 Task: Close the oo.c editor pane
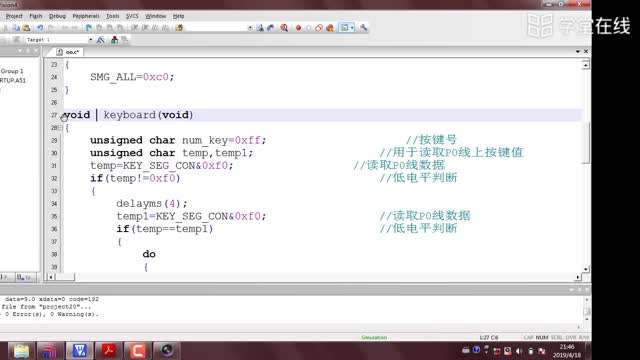tap(586, 51)
